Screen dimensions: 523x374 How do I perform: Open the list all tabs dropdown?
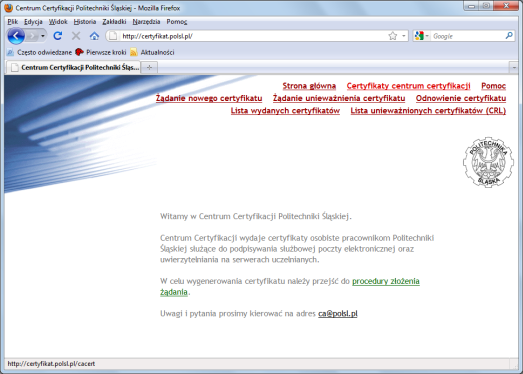pyautogui.click(x=514, y=68)
